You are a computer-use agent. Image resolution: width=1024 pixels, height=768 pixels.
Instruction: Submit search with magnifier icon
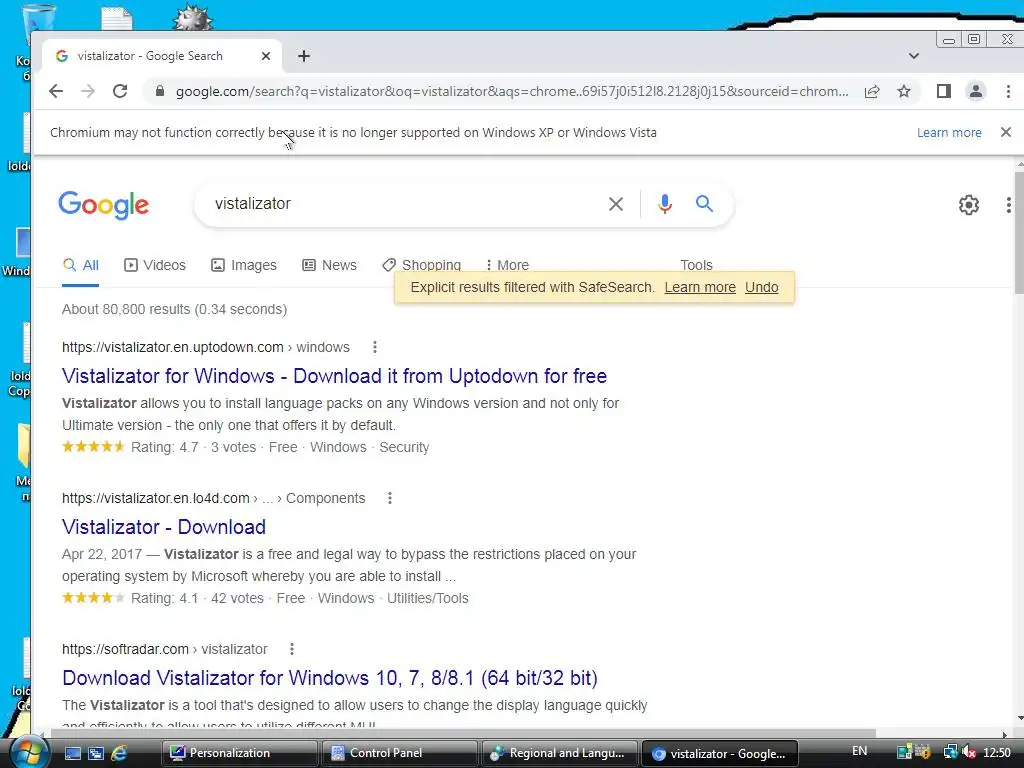pyautogui.click(x=704, y=204)
